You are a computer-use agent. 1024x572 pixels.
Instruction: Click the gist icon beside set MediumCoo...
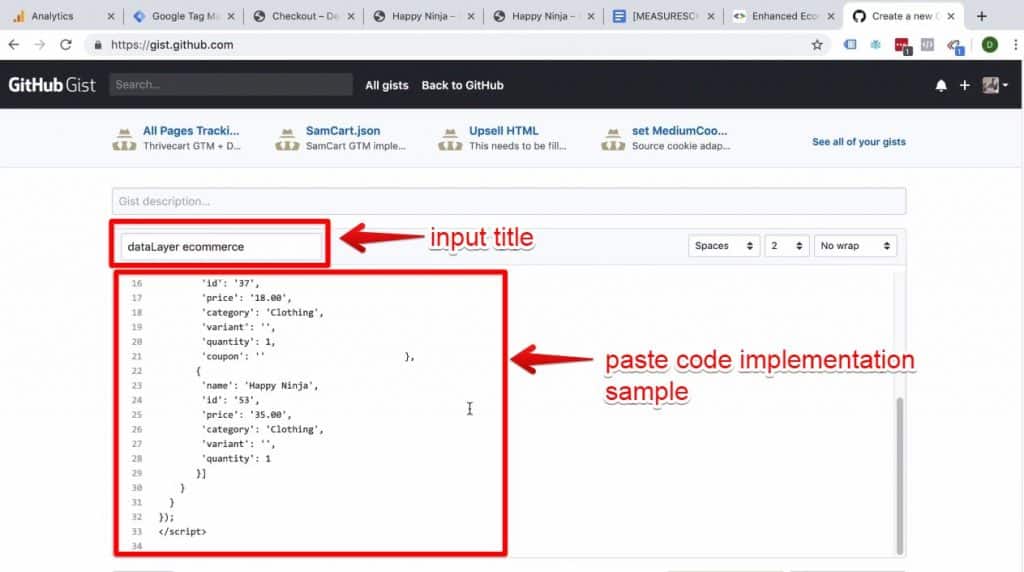613,138
